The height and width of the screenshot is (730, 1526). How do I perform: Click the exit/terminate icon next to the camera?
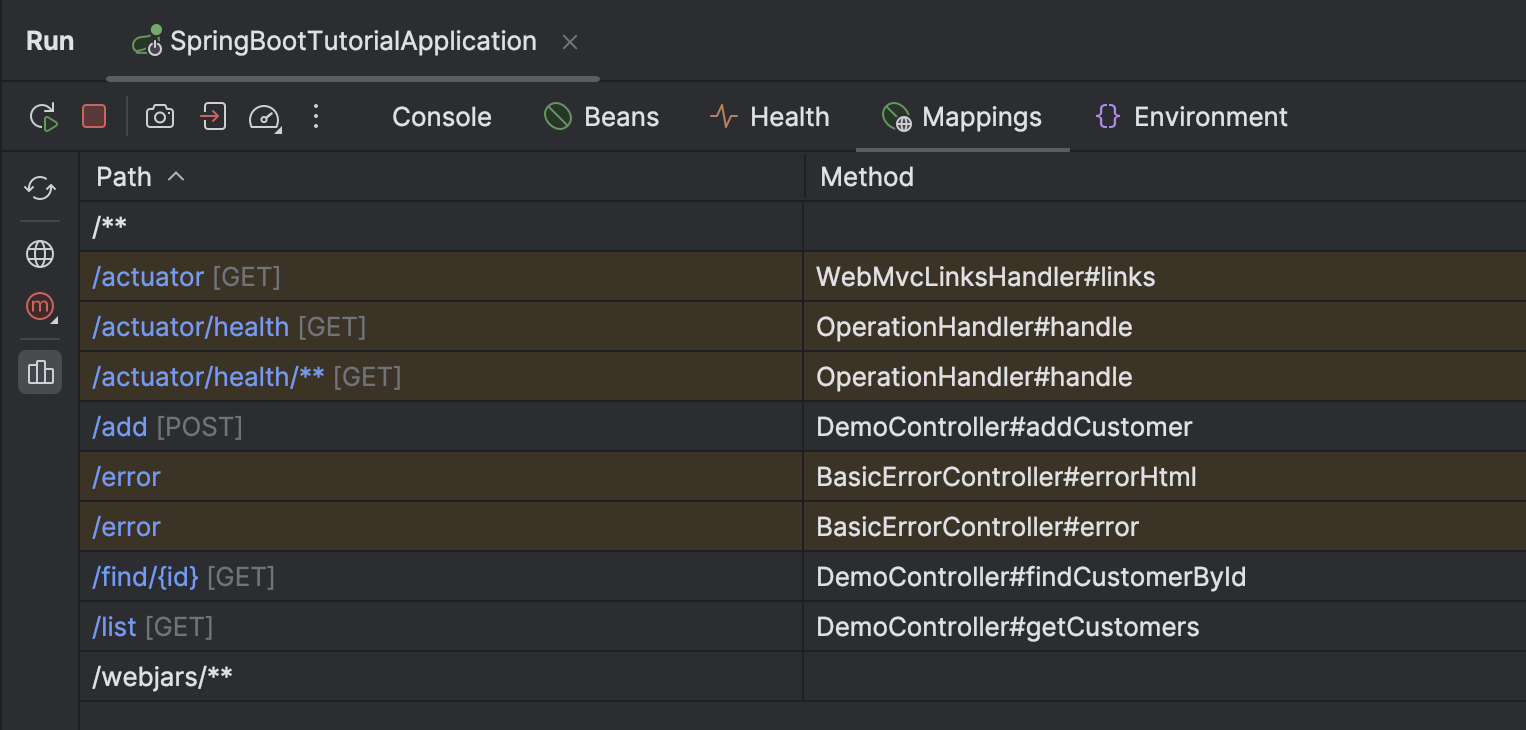point(214,116)
